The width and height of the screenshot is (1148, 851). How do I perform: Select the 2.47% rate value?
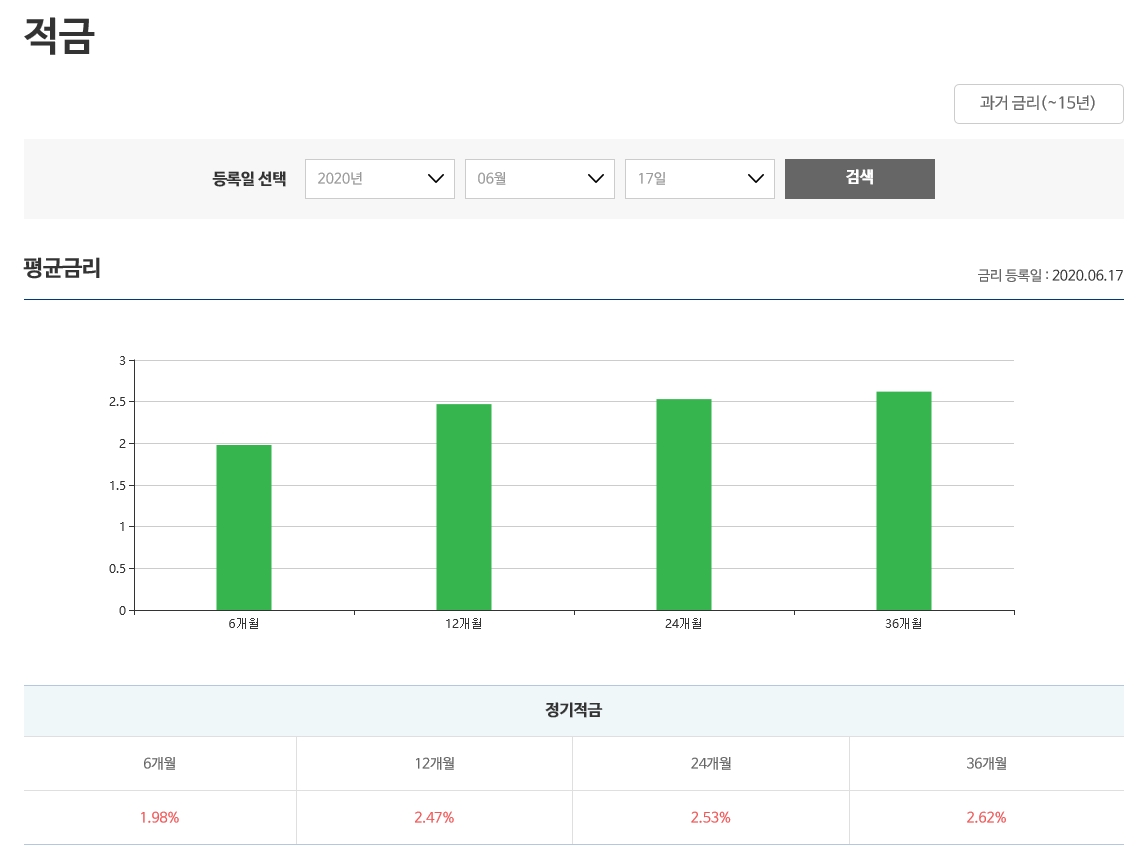pyautogui.click(x=434, y=817)
